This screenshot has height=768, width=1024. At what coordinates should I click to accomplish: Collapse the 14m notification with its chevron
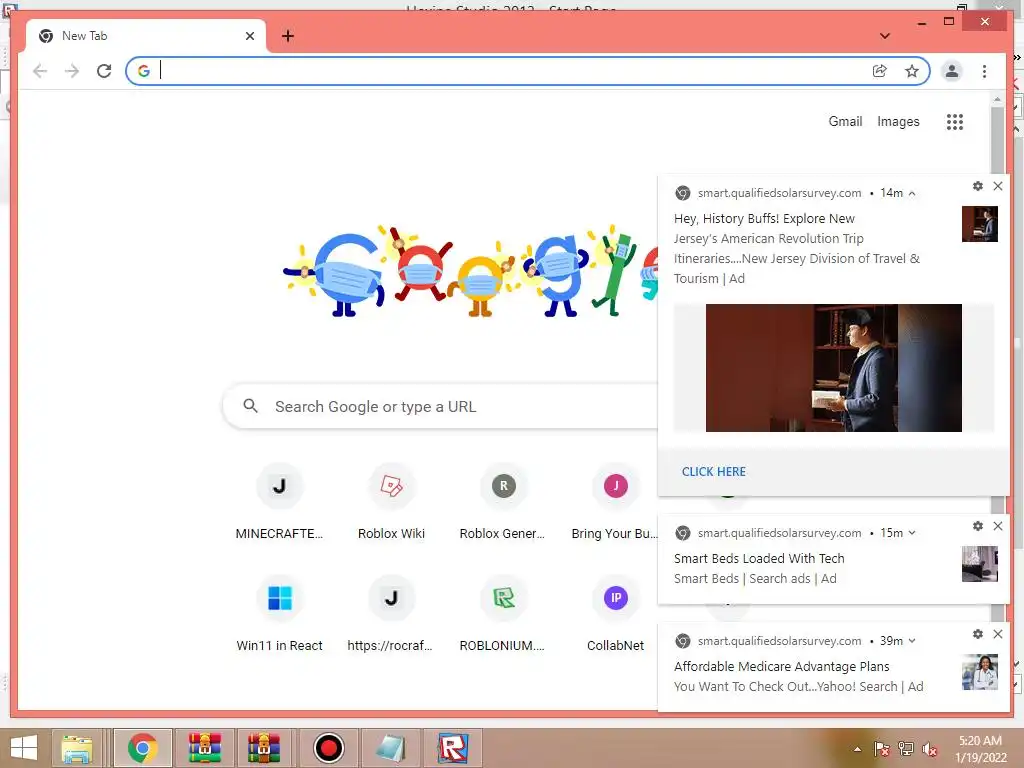click(x=912, y=193)
